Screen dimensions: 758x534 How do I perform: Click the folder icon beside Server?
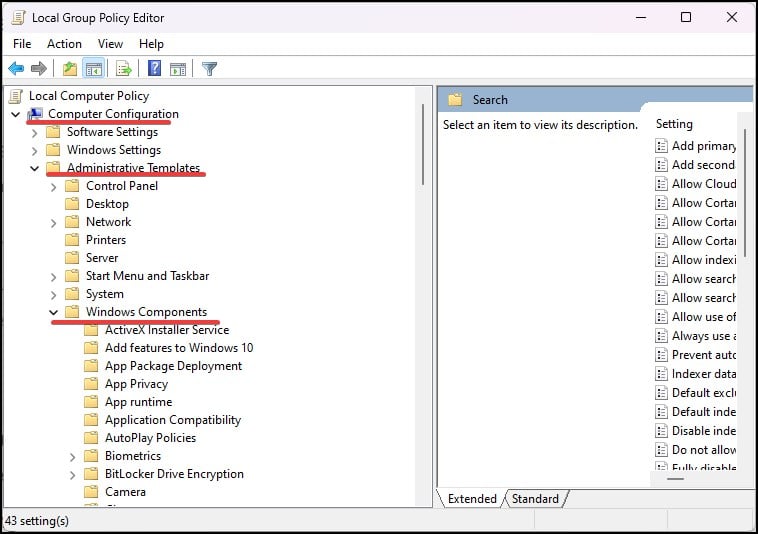click(72, 258)
